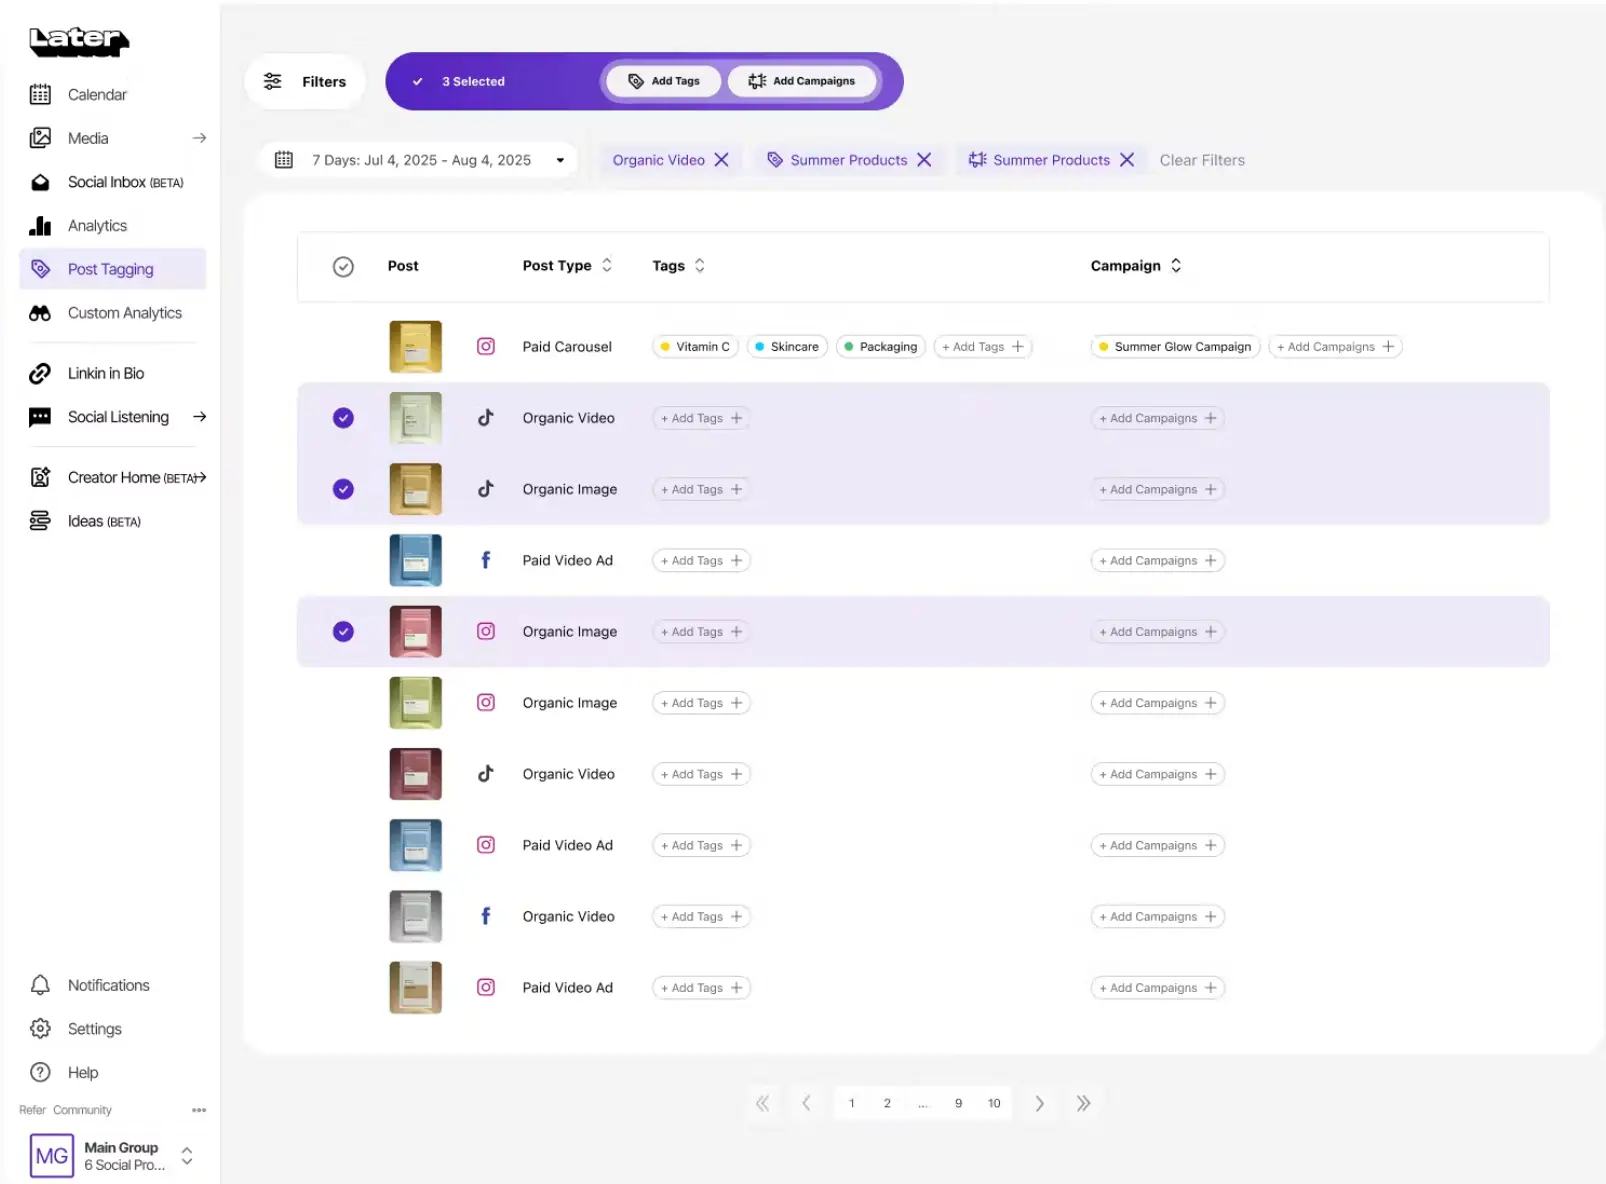The image size is (1606, 1184).
Task: Click the Custom Analytics binoculars icon
Action: [x=40, y=313]
